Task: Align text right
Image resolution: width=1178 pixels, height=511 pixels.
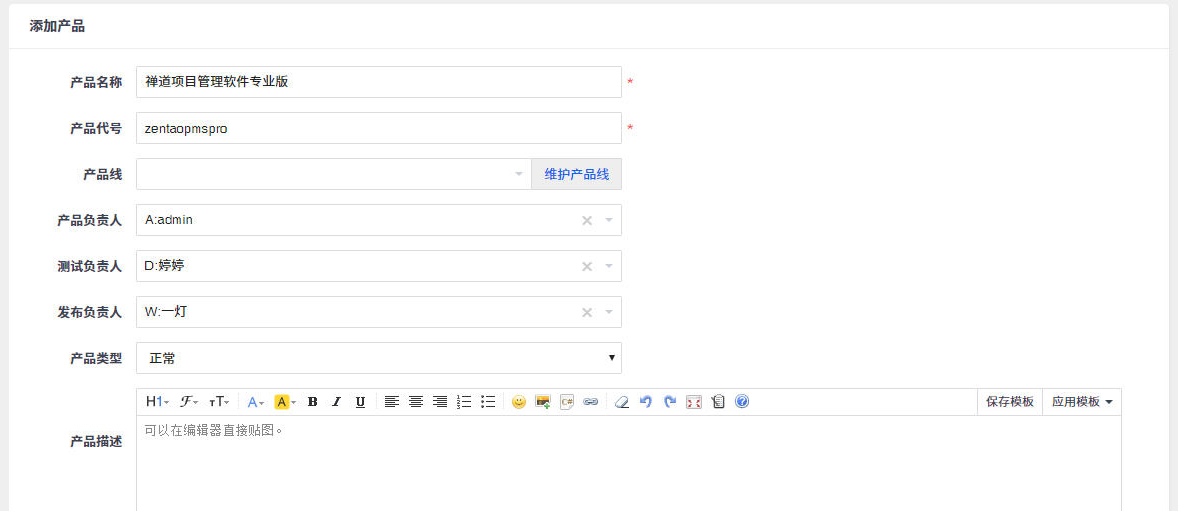Action: pos(439,402)
